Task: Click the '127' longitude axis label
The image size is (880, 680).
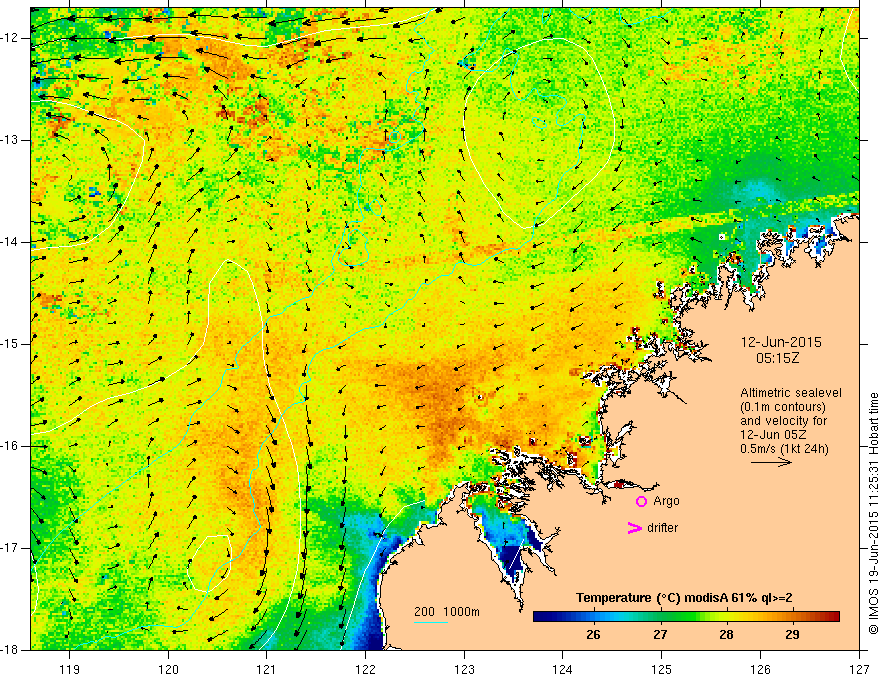Action: [859, 669]
